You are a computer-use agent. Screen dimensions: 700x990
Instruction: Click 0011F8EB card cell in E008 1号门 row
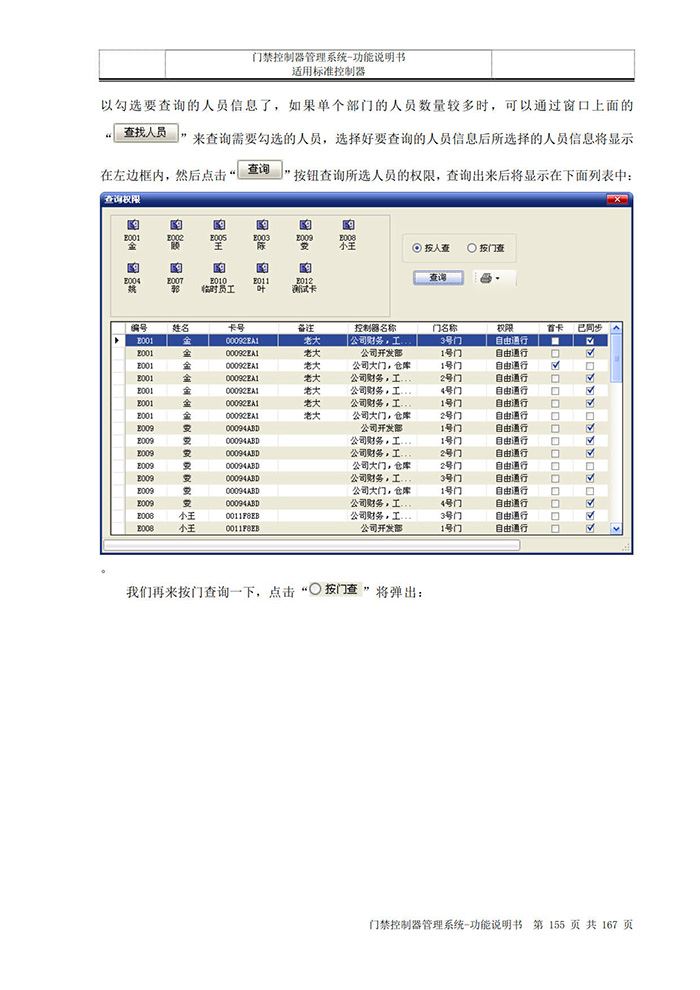point(242,528)
